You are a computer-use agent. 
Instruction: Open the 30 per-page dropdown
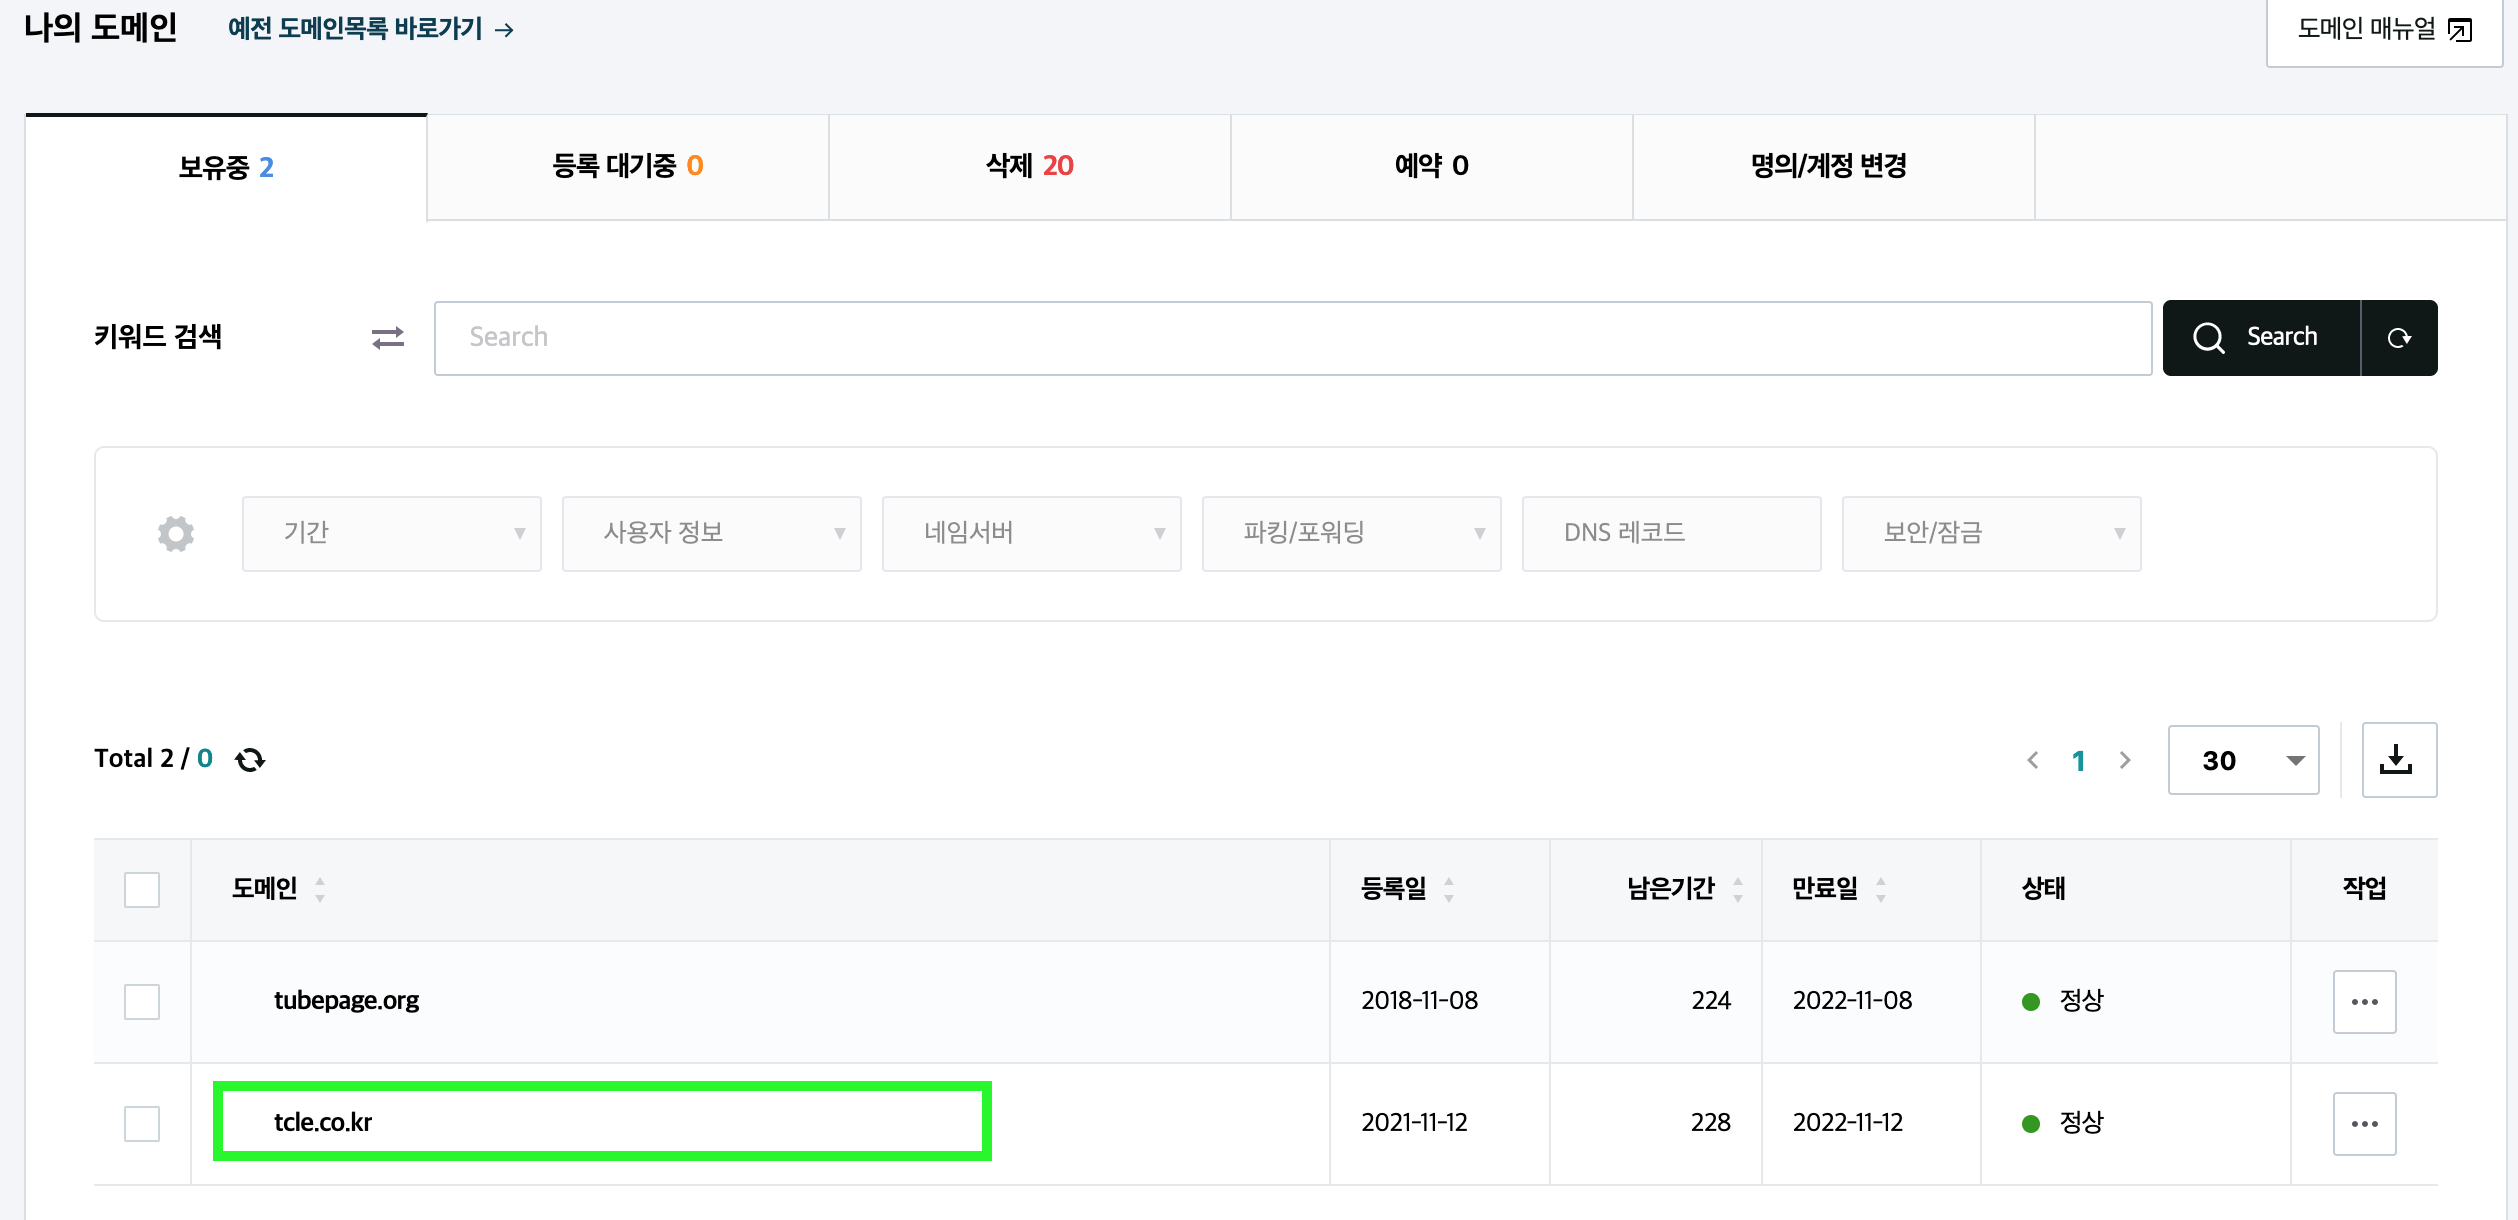2243,761
